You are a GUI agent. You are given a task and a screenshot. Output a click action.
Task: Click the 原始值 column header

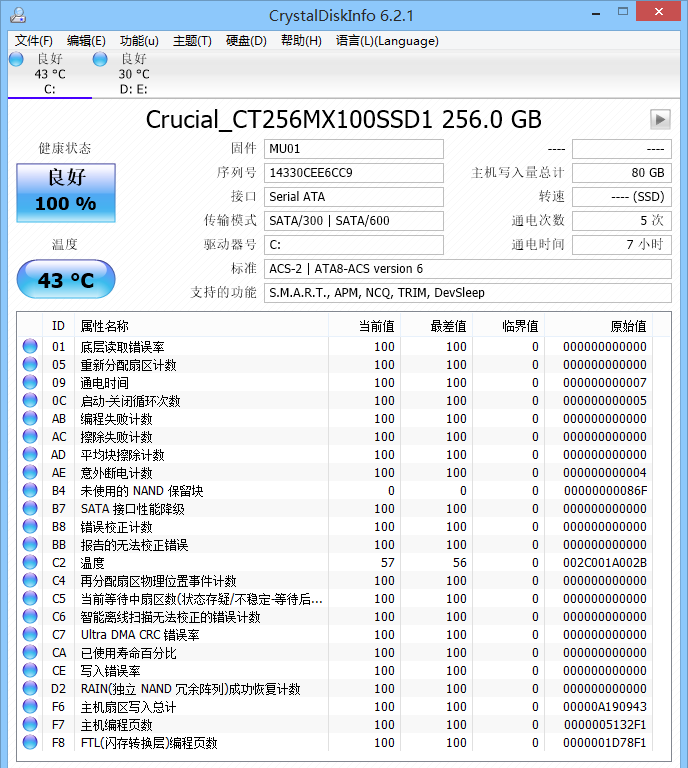pos(598,326)
